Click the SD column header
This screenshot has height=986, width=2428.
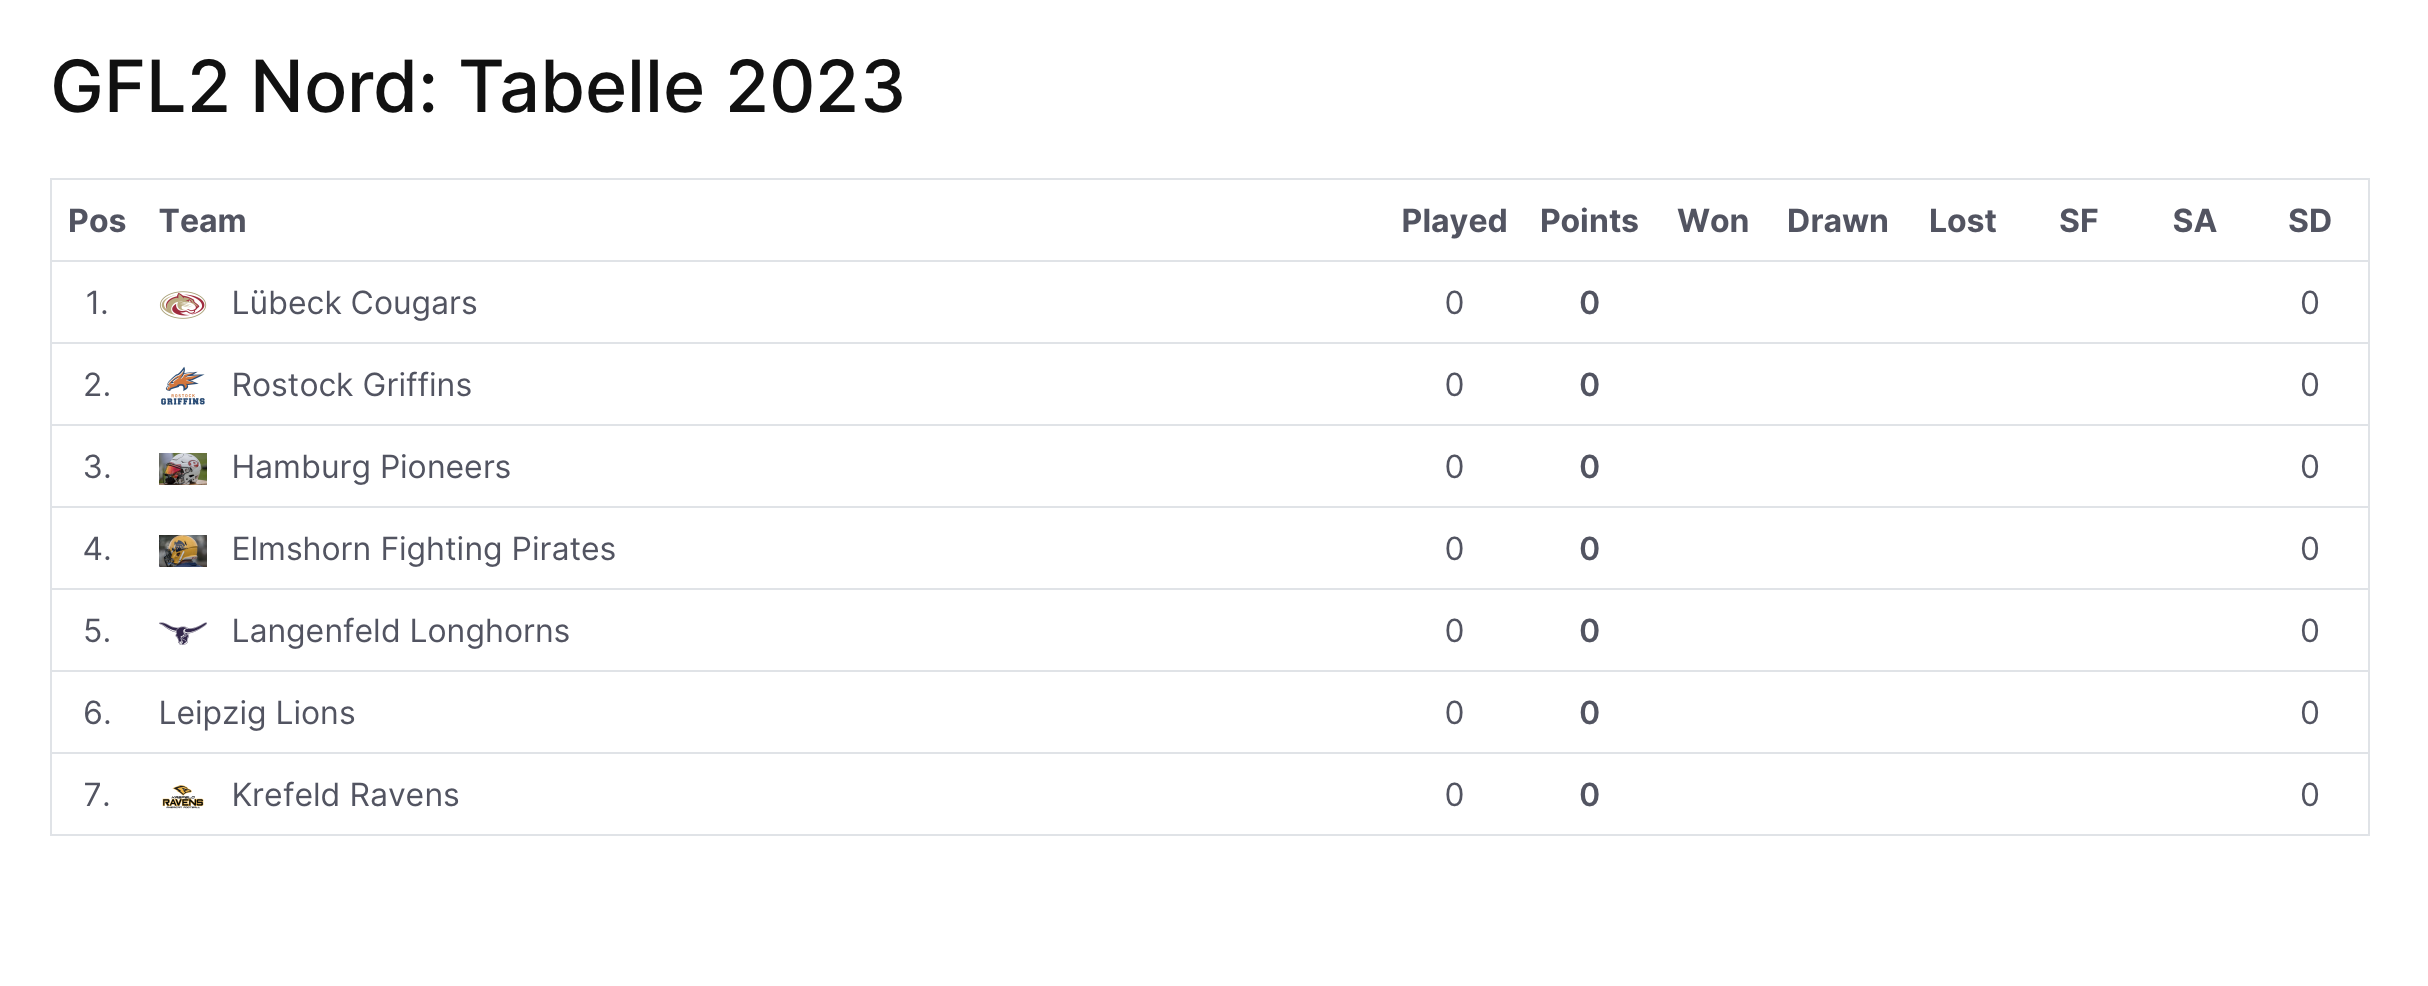pos(2309,221)
